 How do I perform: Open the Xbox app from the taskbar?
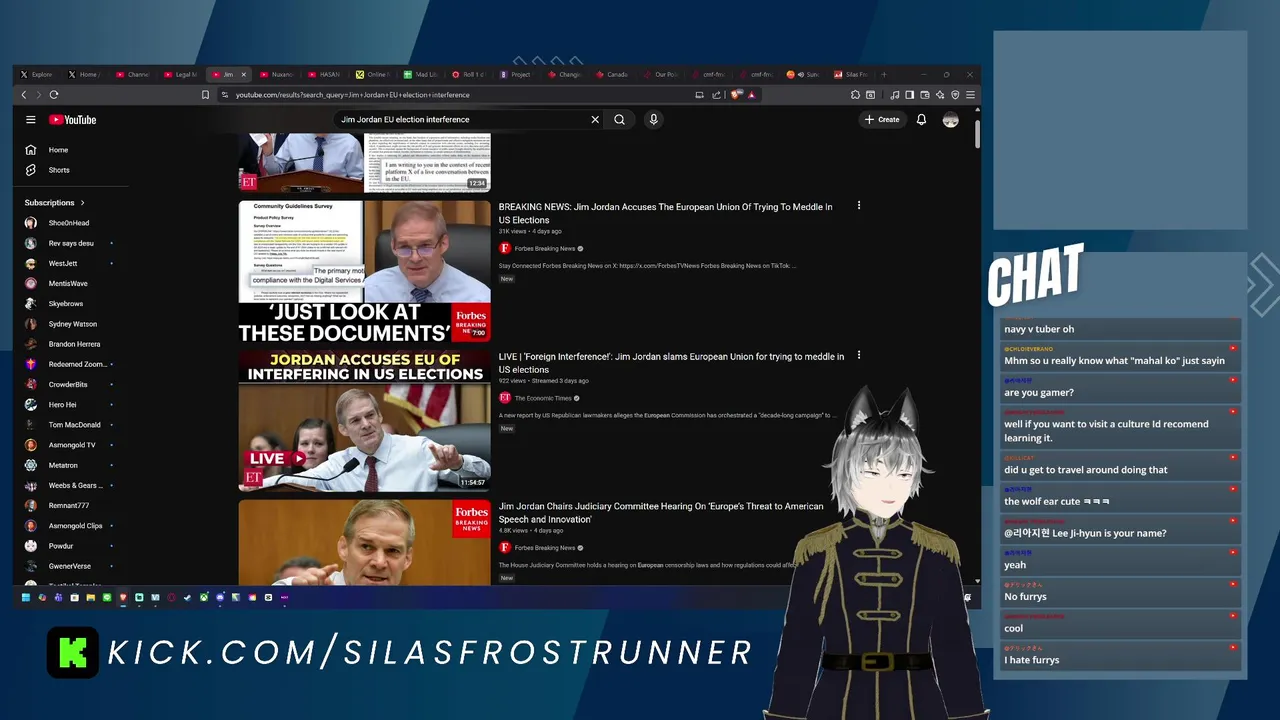click(x=203, y=598)
